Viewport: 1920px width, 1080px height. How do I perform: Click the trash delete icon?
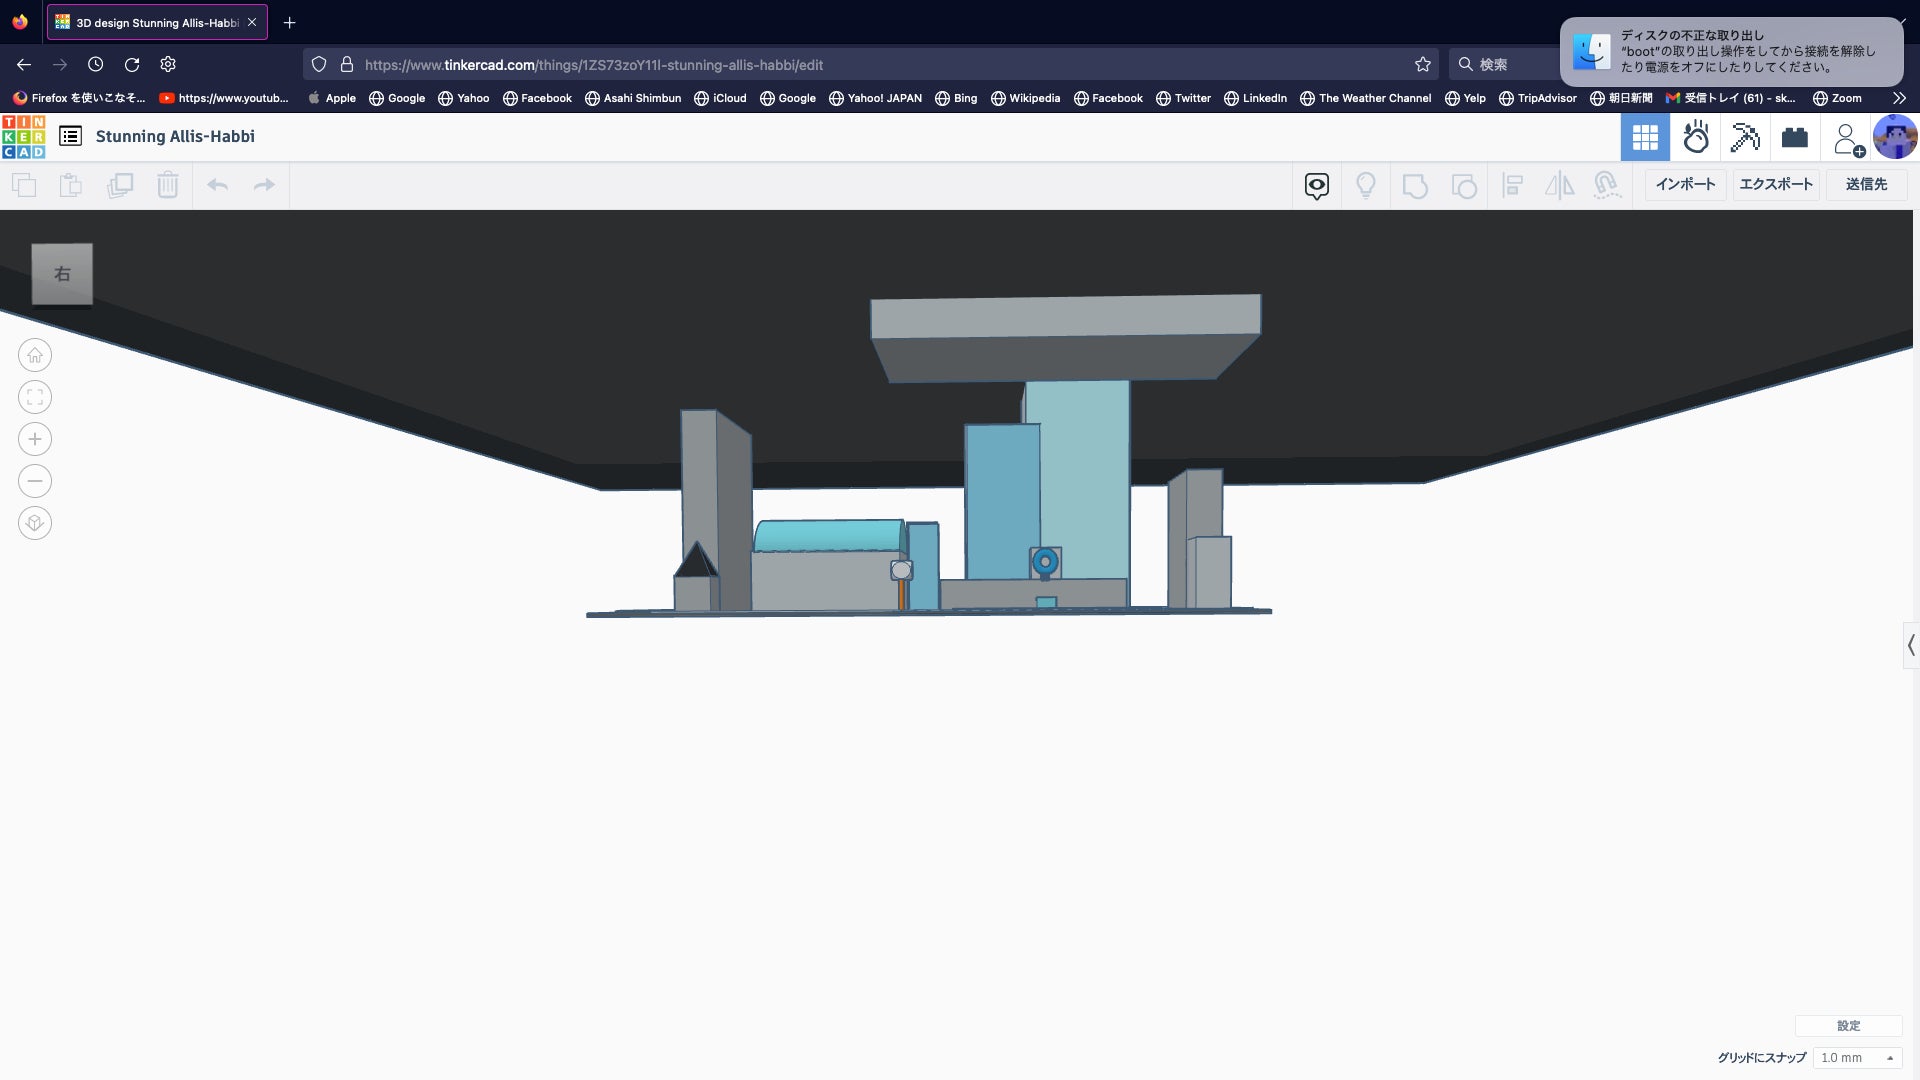point(168,185)
